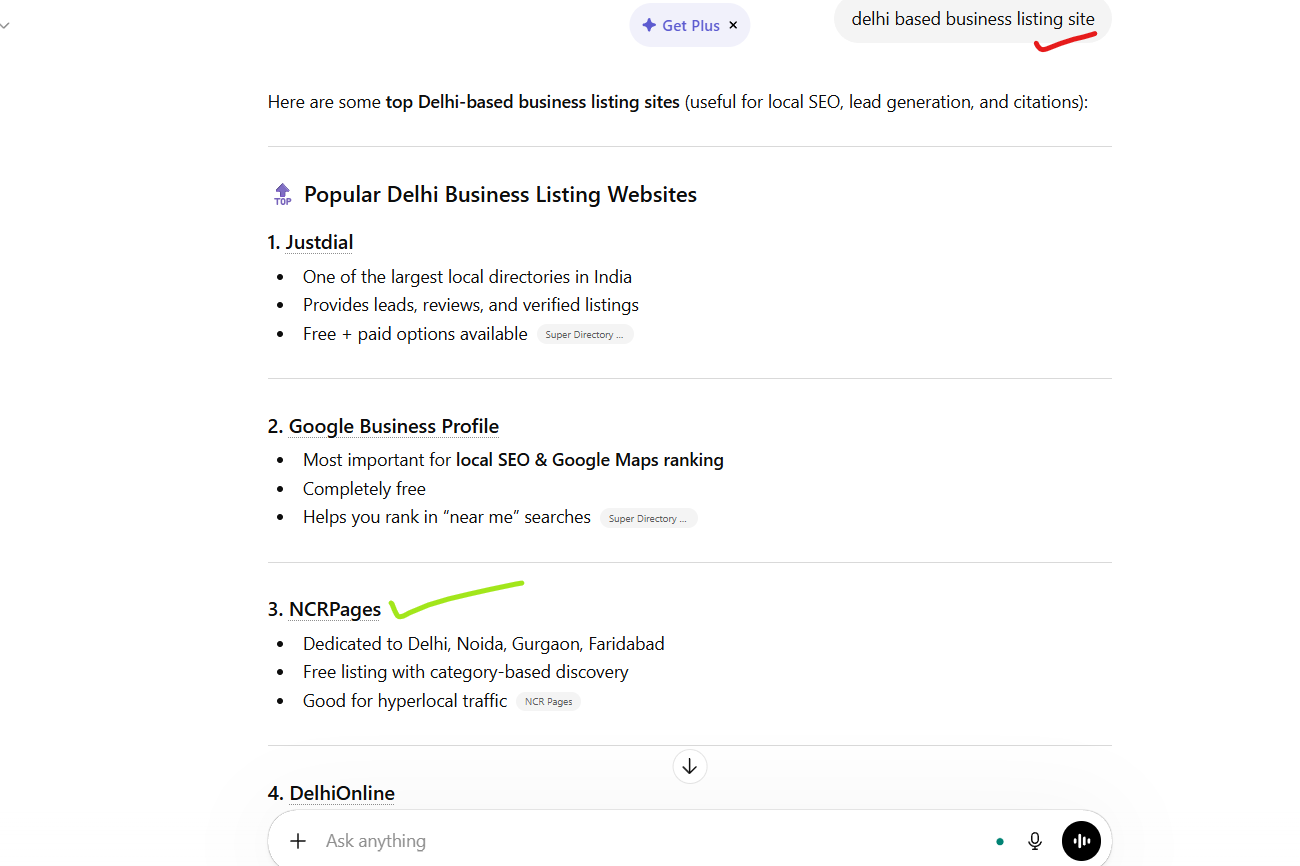Open the NCR Pages source chip

coord(549,702)
